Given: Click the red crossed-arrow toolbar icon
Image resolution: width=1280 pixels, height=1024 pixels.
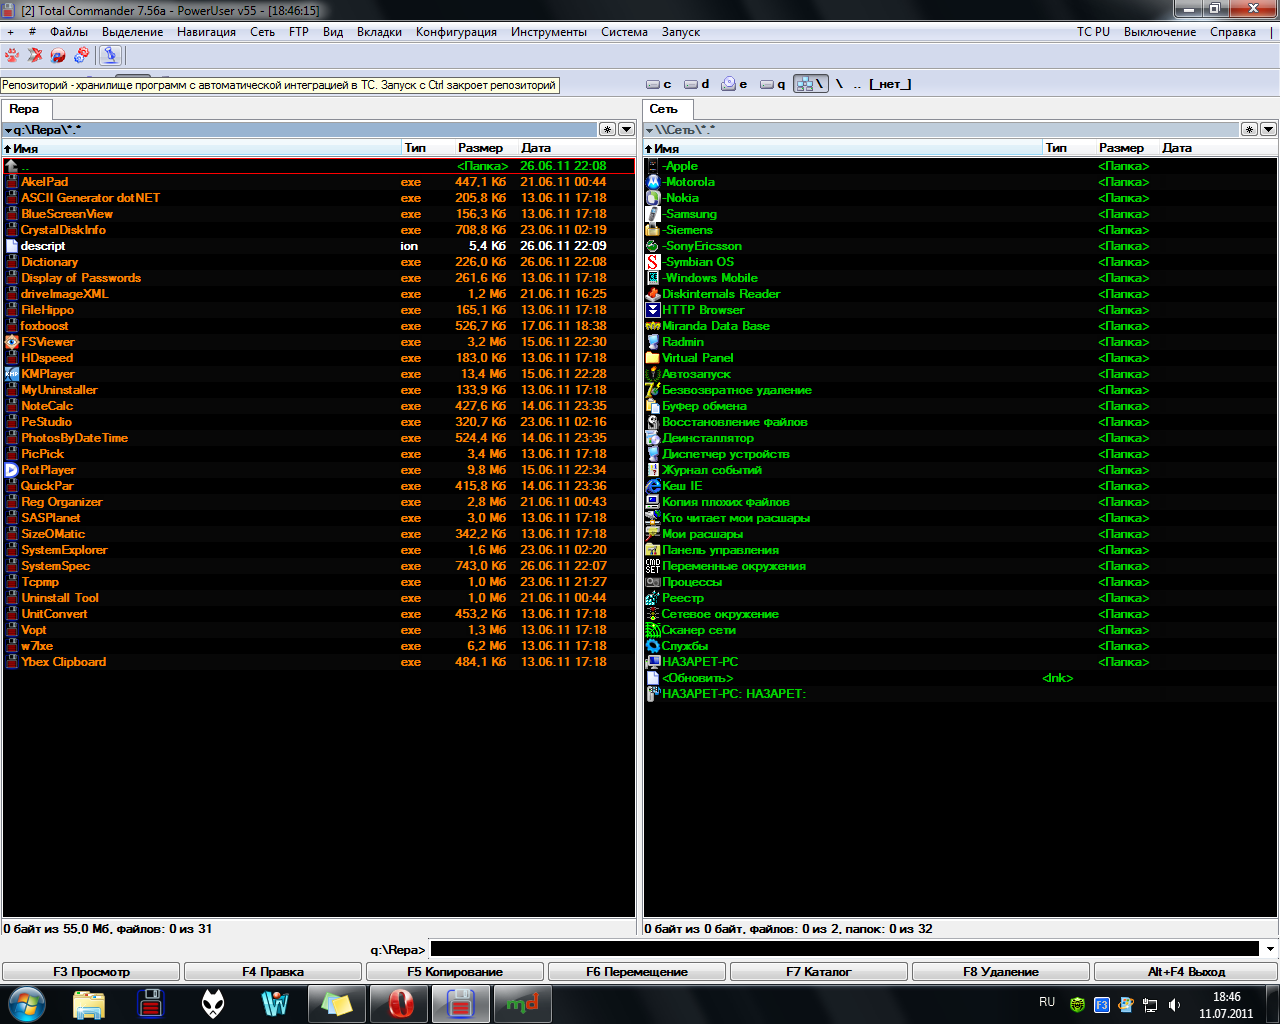Looking at the screenshot, I should point(35,55).
